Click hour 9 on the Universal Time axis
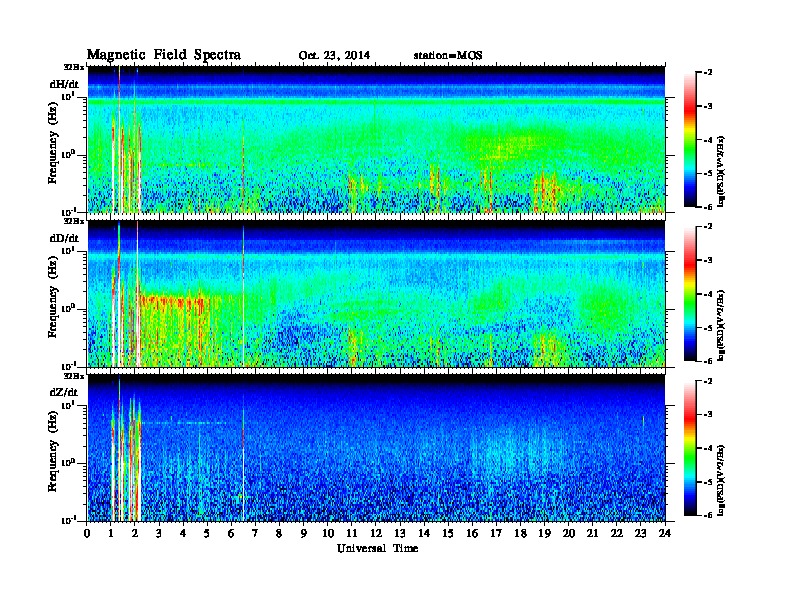This screenshot has height=612, width=792. click(304, 533)
